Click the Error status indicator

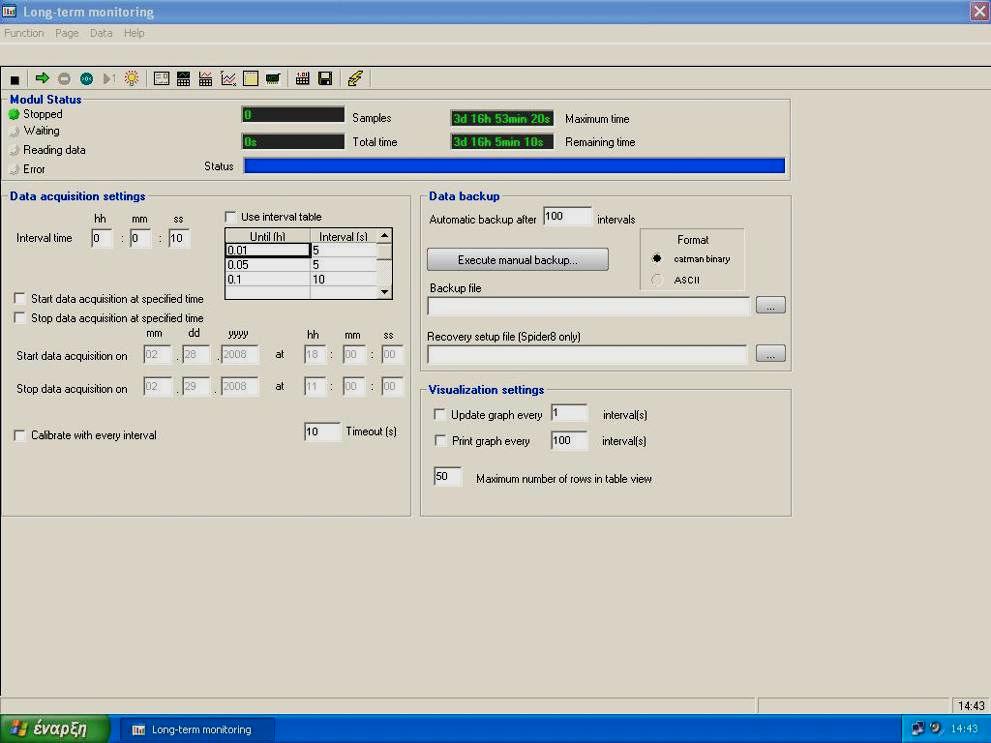point(14,169)
